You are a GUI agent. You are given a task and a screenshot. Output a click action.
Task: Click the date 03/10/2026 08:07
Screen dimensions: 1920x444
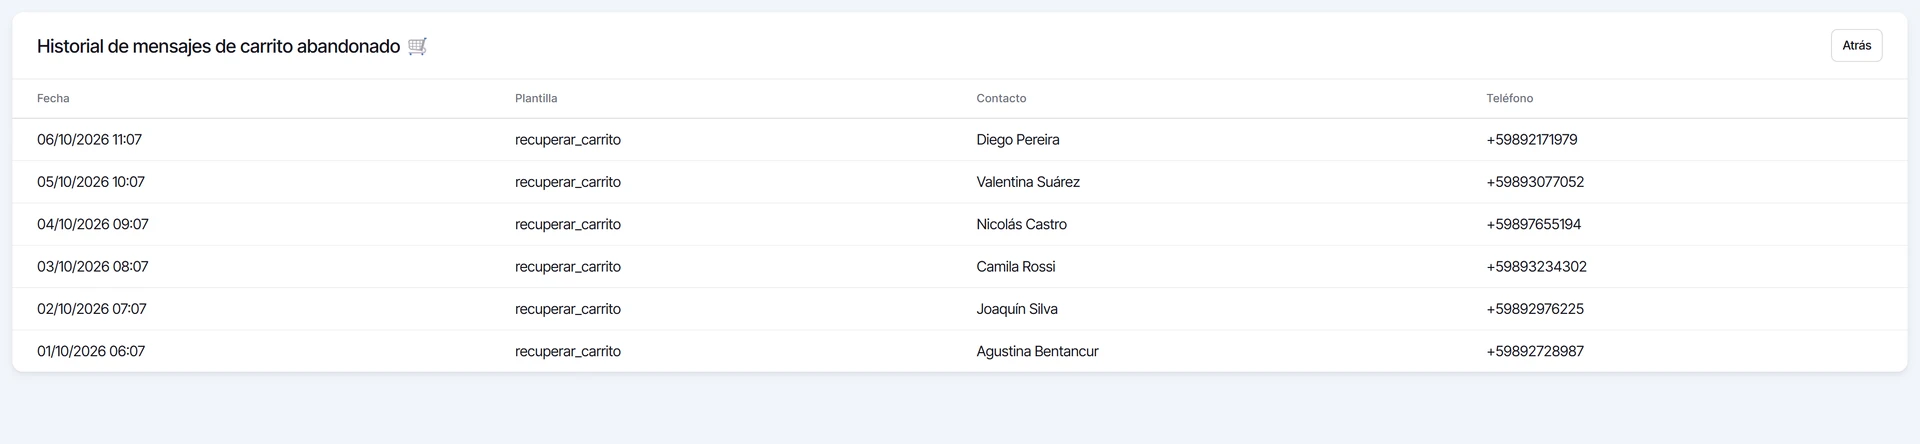[93, 267]
